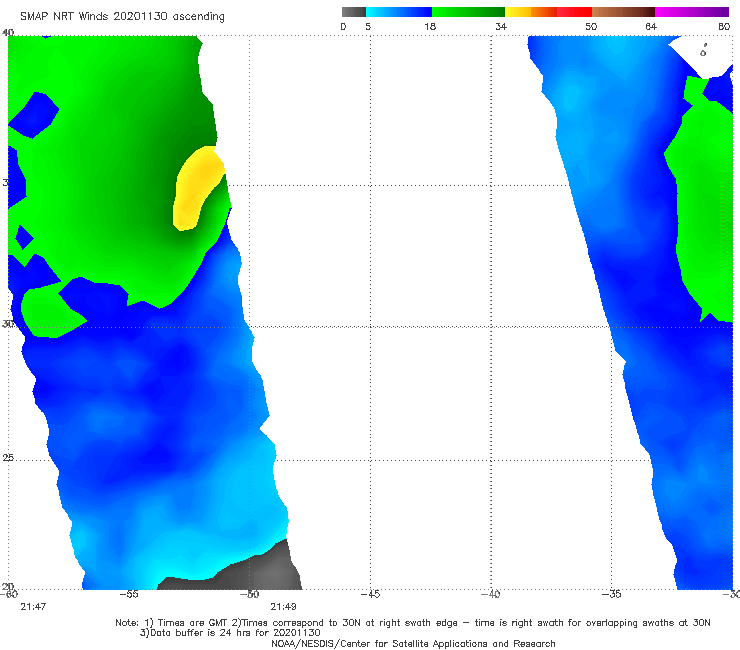Click the longitude label '-45'
Image resolution: width=740 pixels, height=650 pixels.
coord(370,594)
